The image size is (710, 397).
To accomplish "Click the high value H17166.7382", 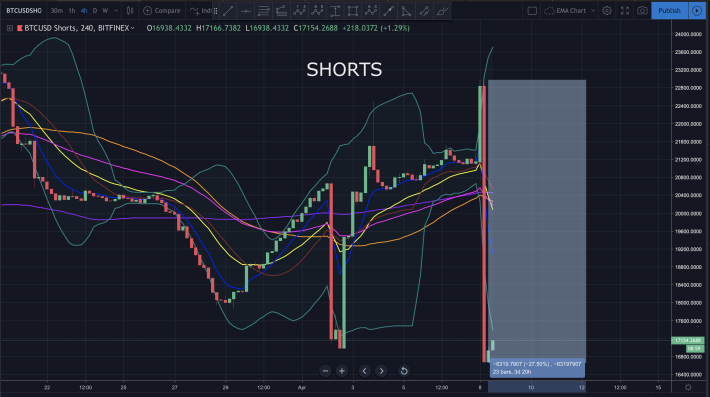I will 218,28.
